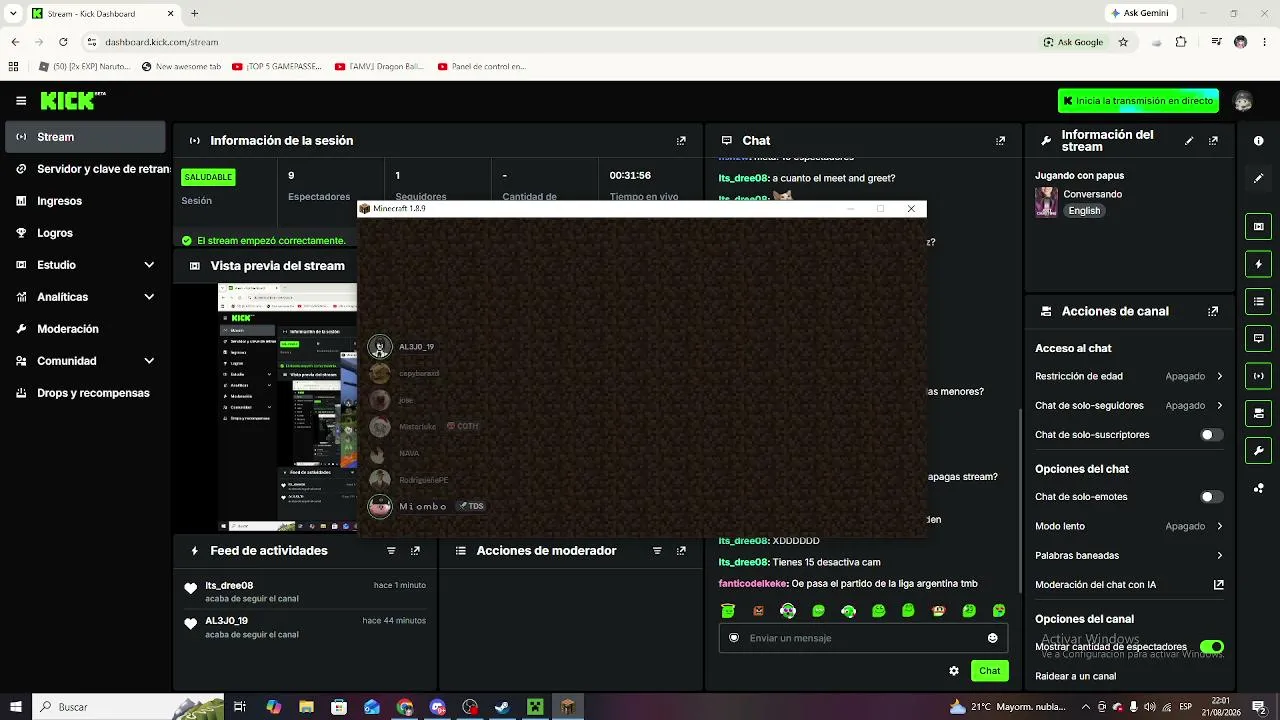Click Inicia la transmisión en directo button
Image resolution: width=1280 pixels, height=720 pixels.
(1138, 101)
